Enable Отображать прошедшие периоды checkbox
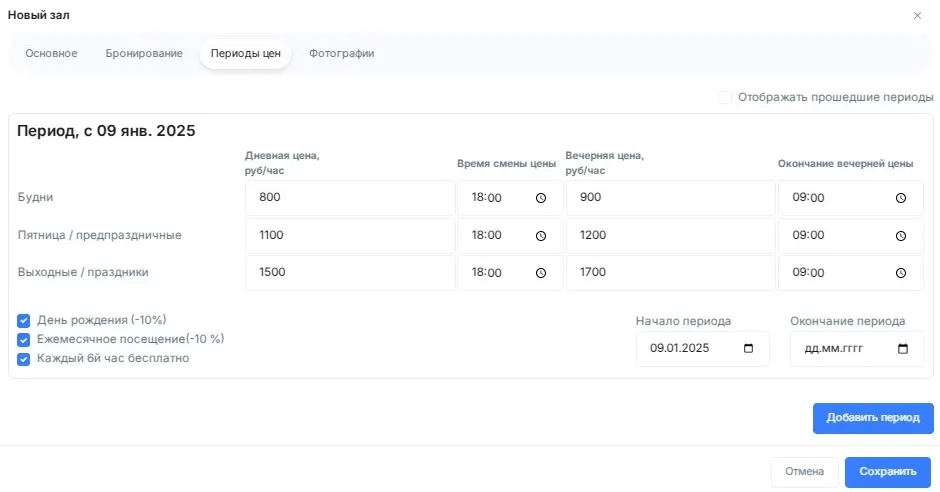The width and height of the screenshot is (940, 492). pos(725,97)
